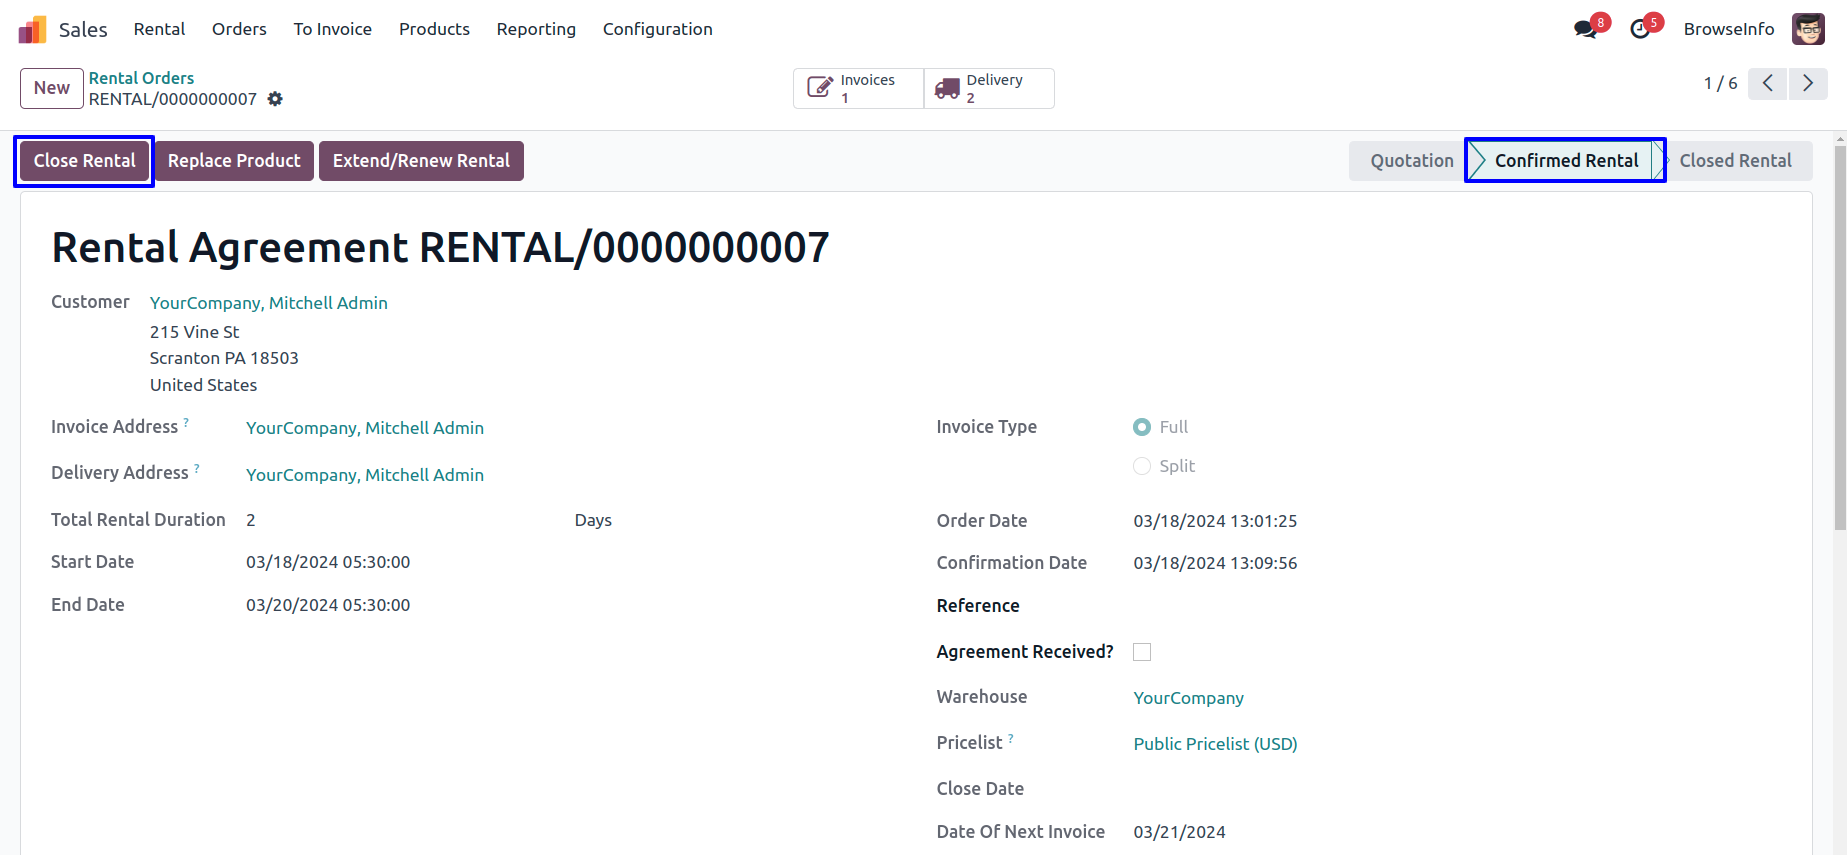This screenshot has width=1847, height=855.
Task: Click the user avatar picture
Action: tap(1808, 29)
